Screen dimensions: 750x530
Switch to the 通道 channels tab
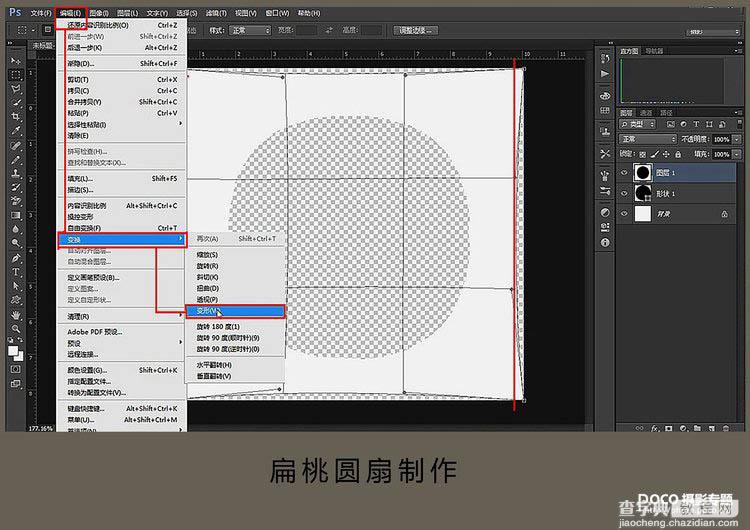click(x=646, y=113)
